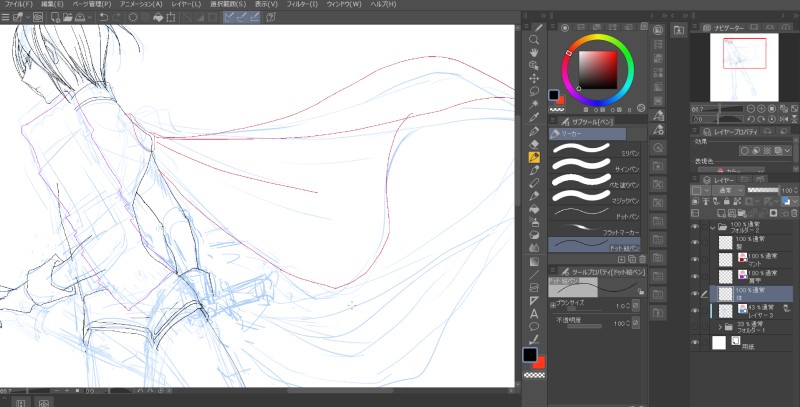Switch to the ナビゲーター tab
Screen dimensions: 800x407
tap(724, 28)
